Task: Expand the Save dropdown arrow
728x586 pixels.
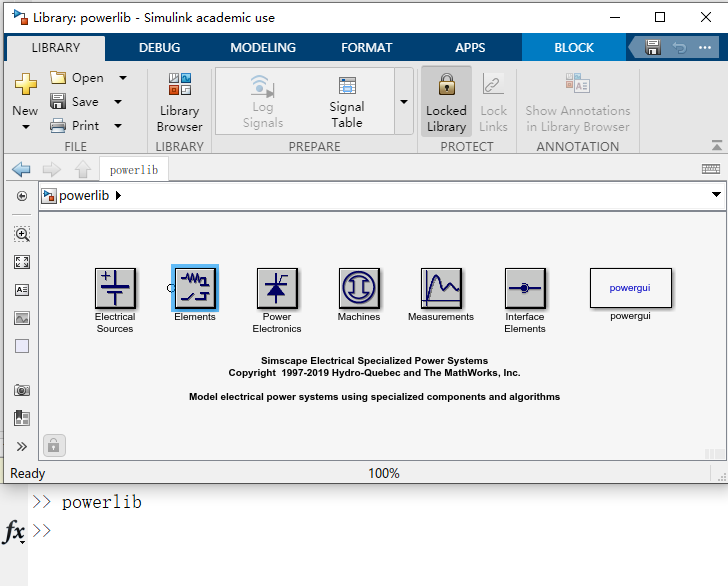Action: pos(118,101)
